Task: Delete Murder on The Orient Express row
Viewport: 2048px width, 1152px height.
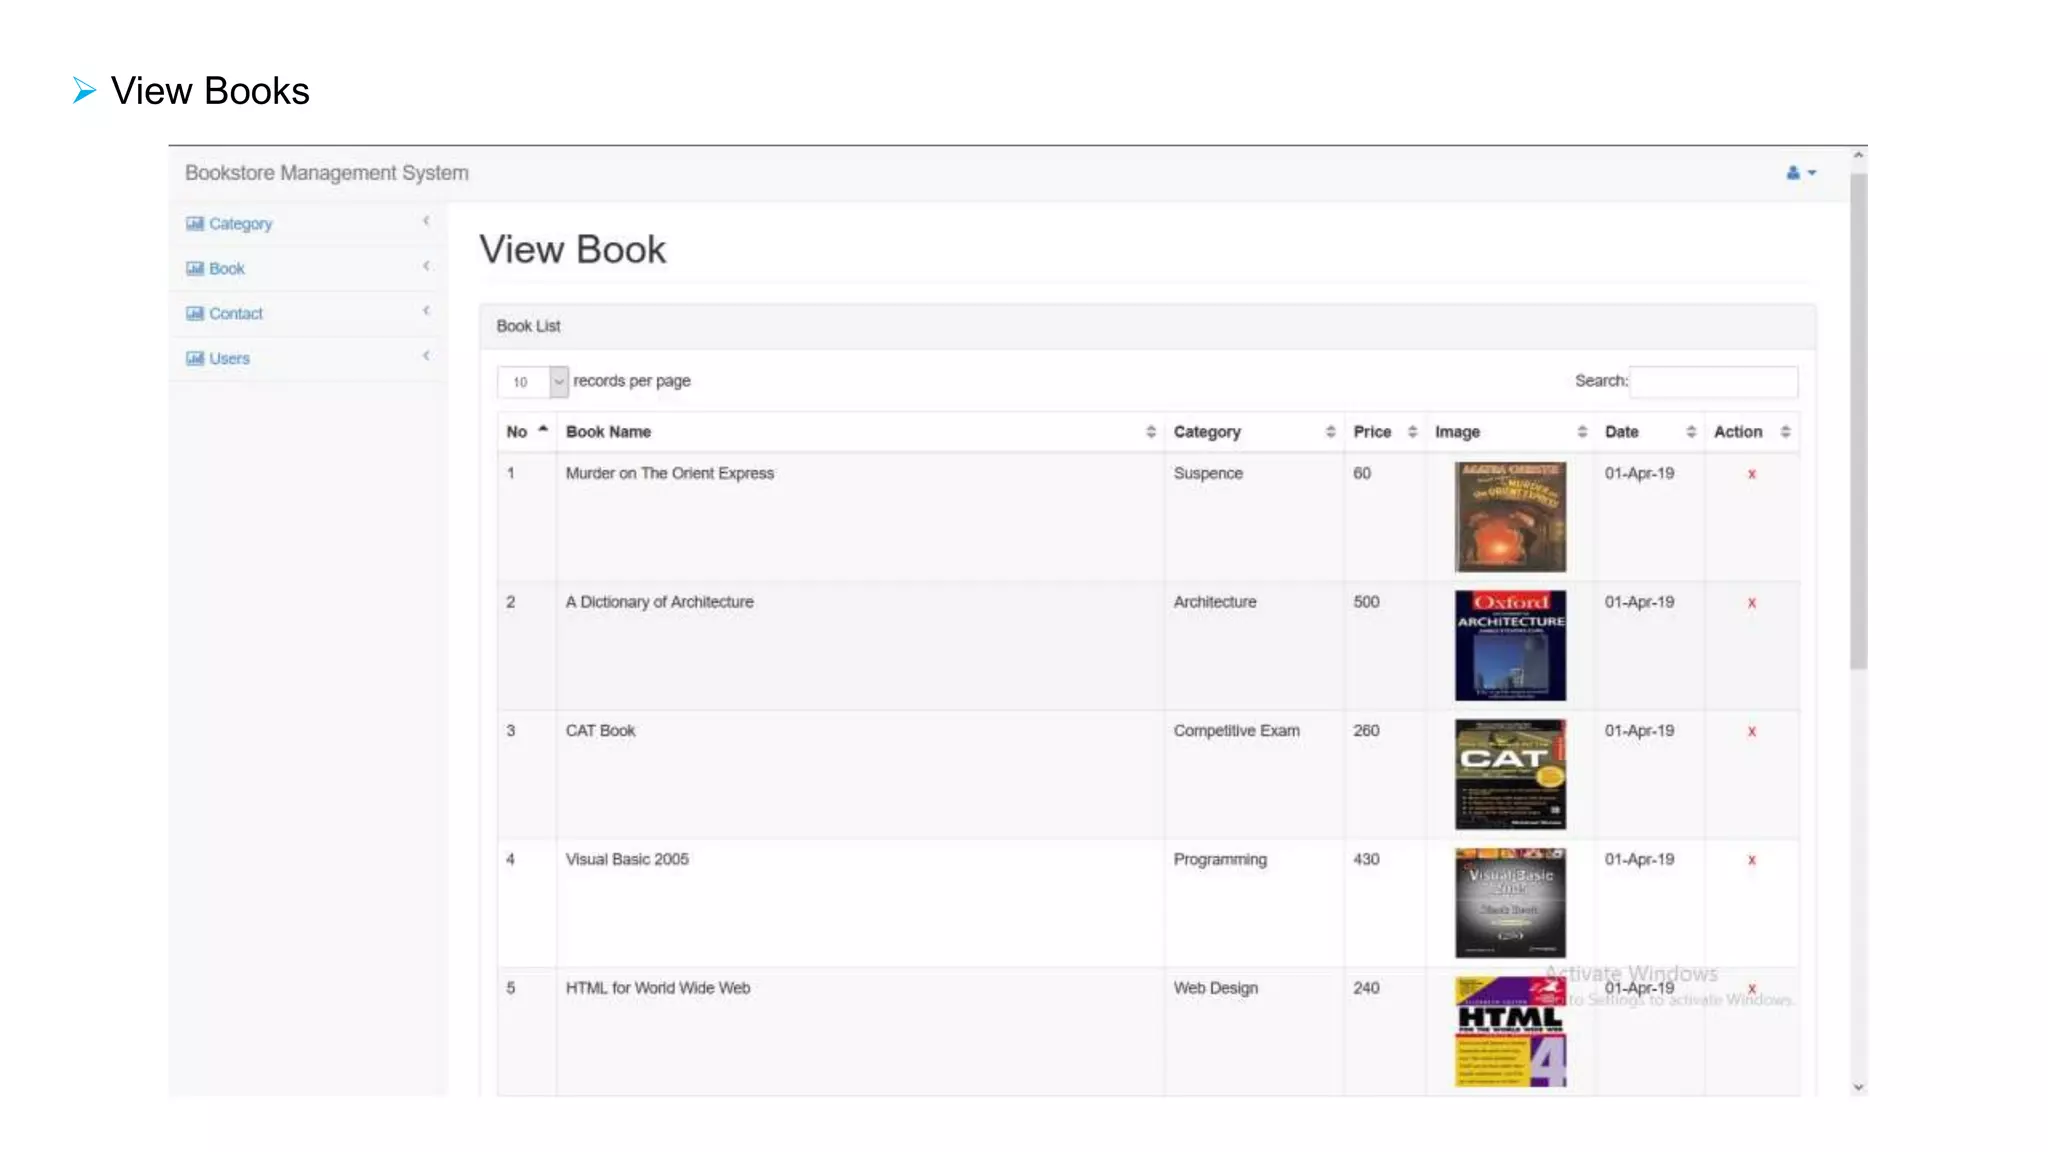Action: 1751,474
